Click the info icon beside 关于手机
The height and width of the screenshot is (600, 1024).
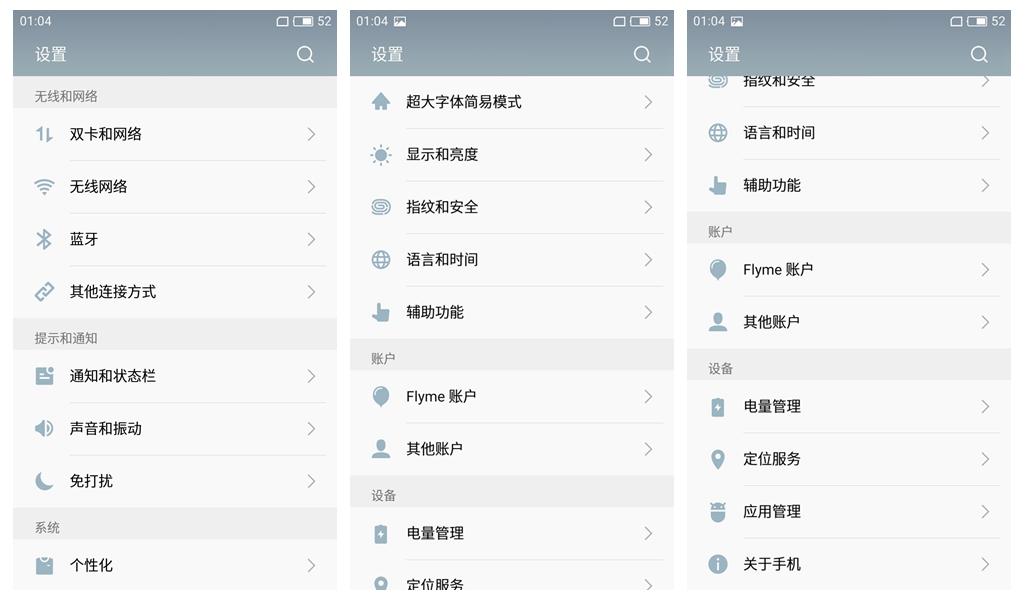(x=718, y=564)
